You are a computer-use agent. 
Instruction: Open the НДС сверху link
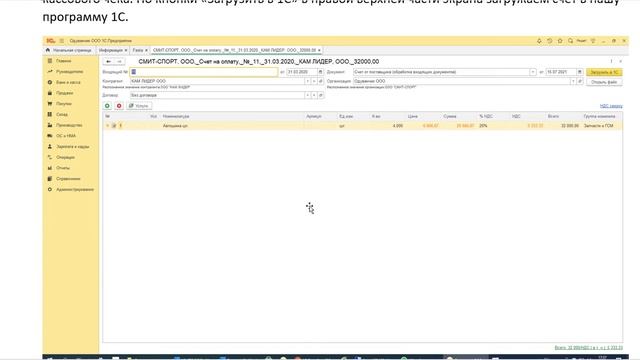point(611,106)
